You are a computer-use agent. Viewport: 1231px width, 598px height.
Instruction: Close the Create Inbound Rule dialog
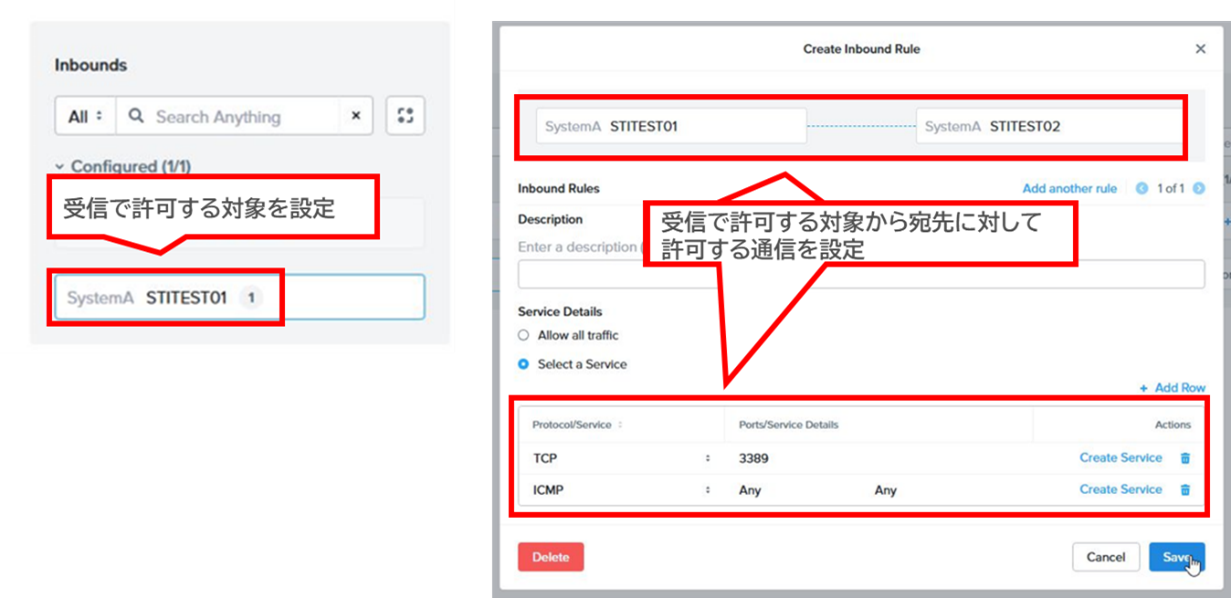tap(1200, 49)
